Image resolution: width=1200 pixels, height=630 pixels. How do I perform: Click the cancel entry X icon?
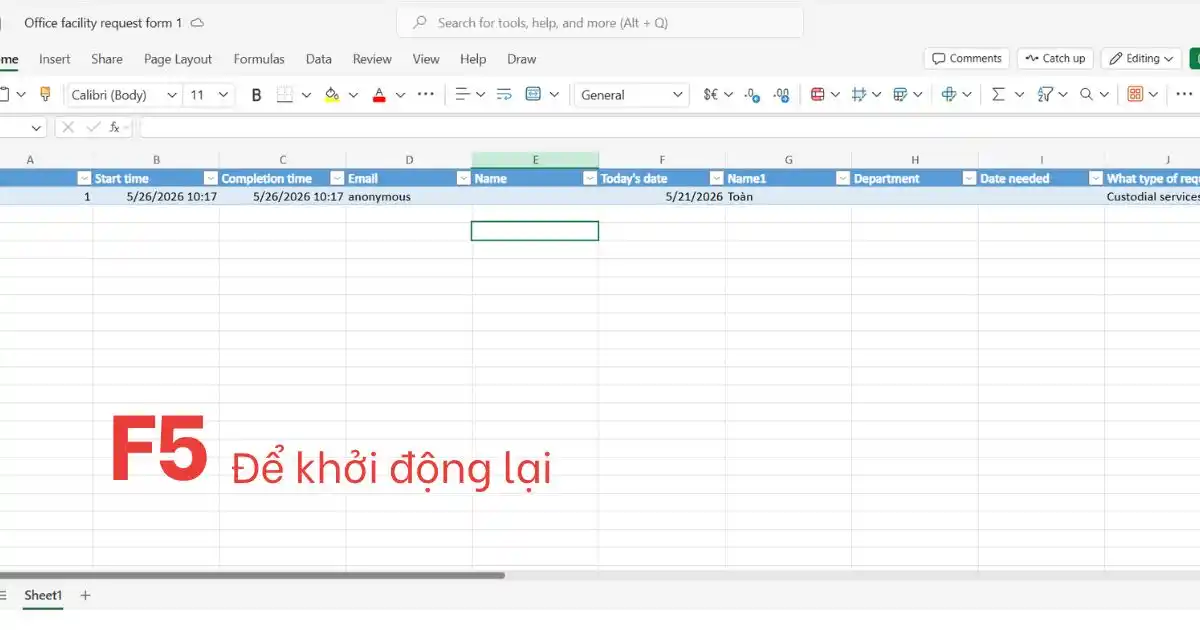pyautogui.click(x=68, y=127)
